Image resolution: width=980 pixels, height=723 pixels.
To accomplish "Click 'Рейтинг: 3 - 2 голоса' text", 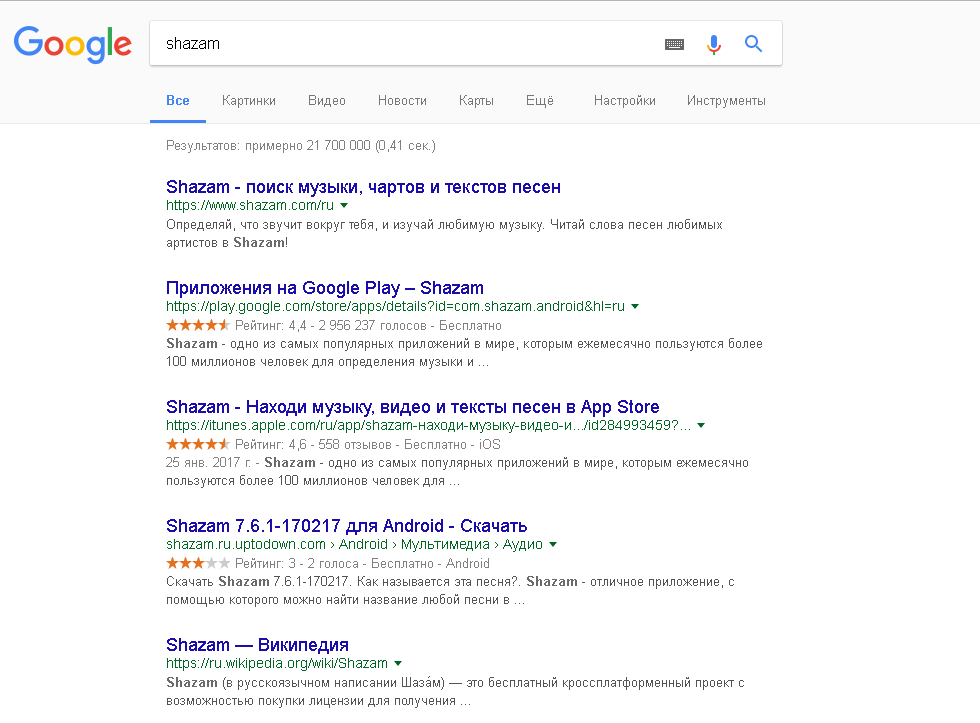I will click(x=362, y=564).
